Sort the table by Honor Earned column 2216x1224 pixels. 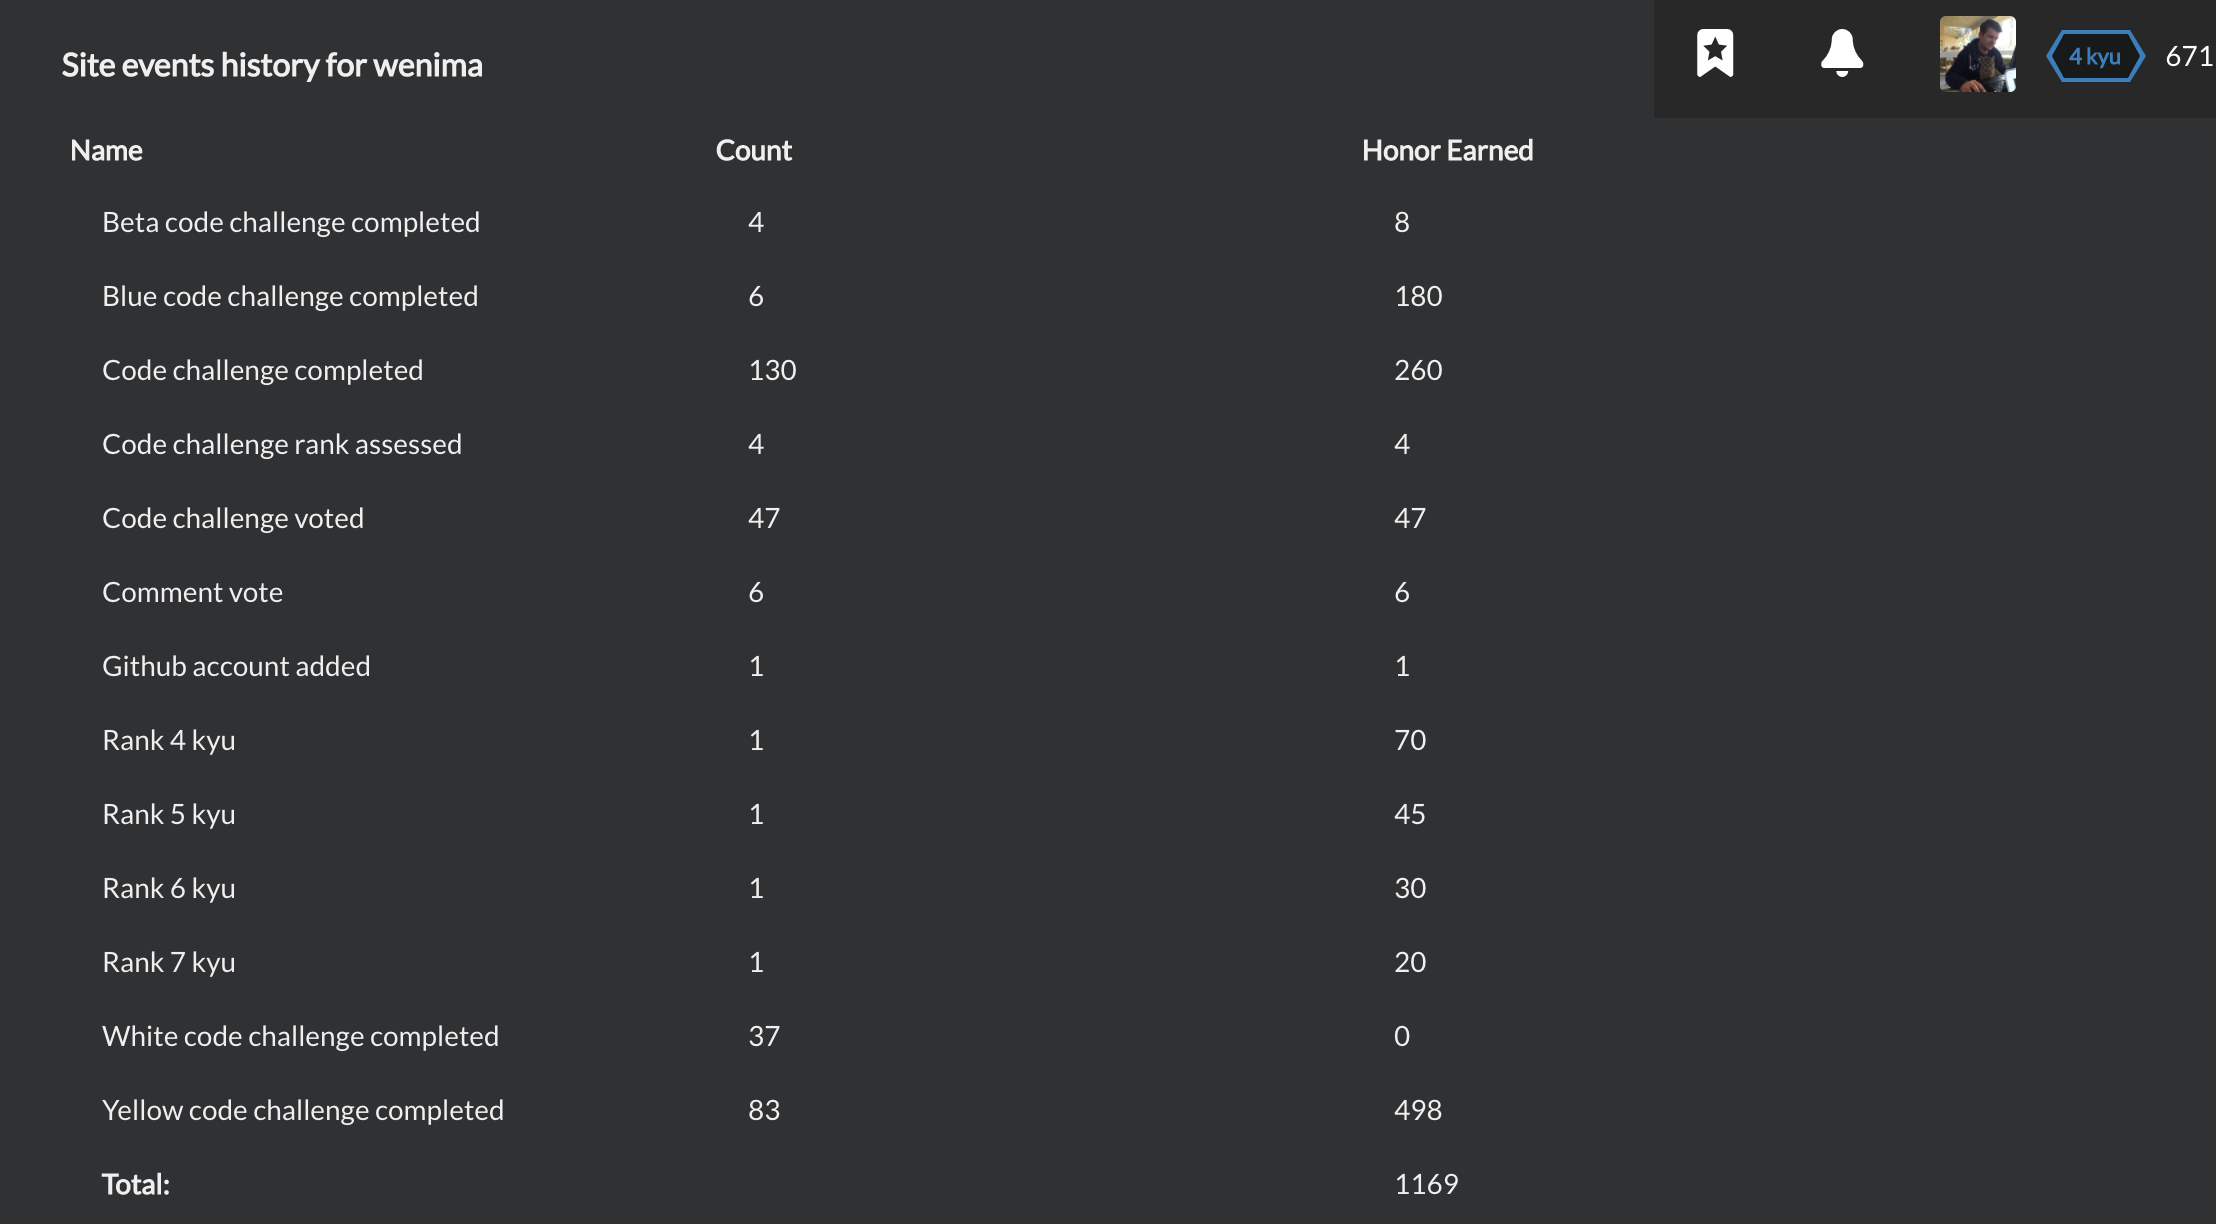click(1447, 150)
